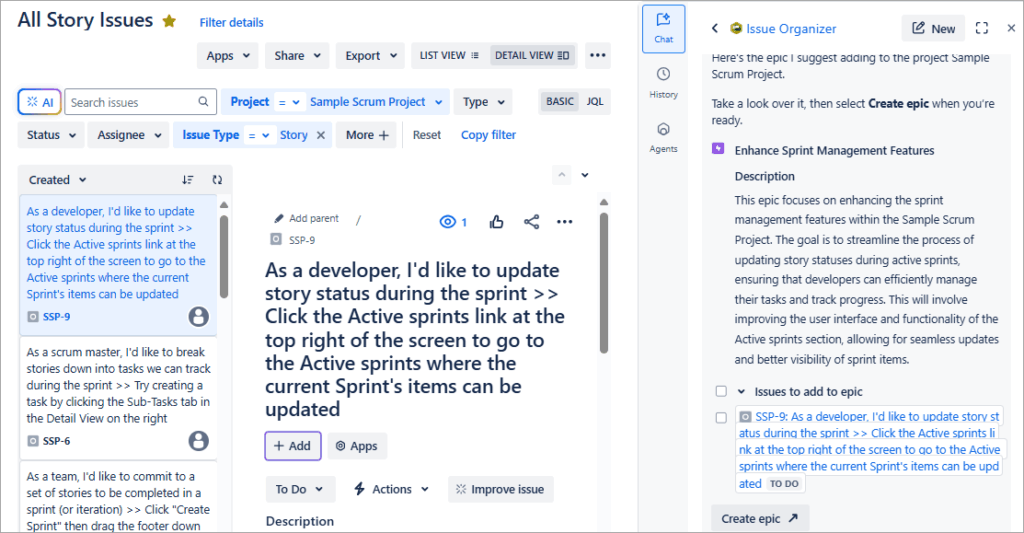Screen dimensions: 1024x533
Task: Go back using Issue Organizer arrow
Action: pyautogui.click(x=715, y=29)
